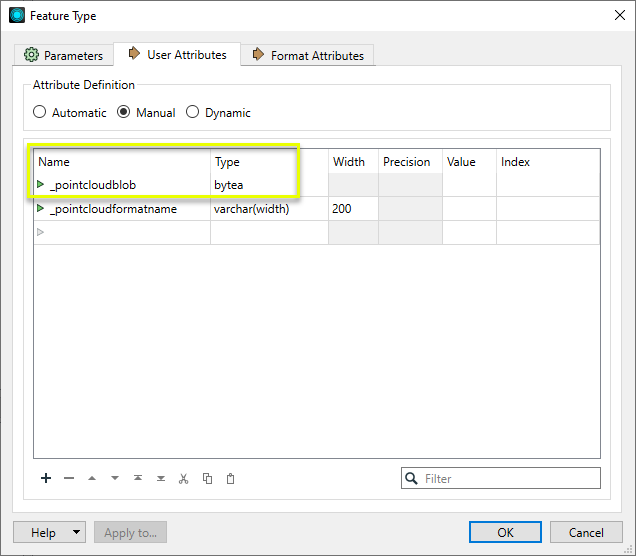Open the Format Attributes tab
636x556 pixels.
(x=308, y=55)
